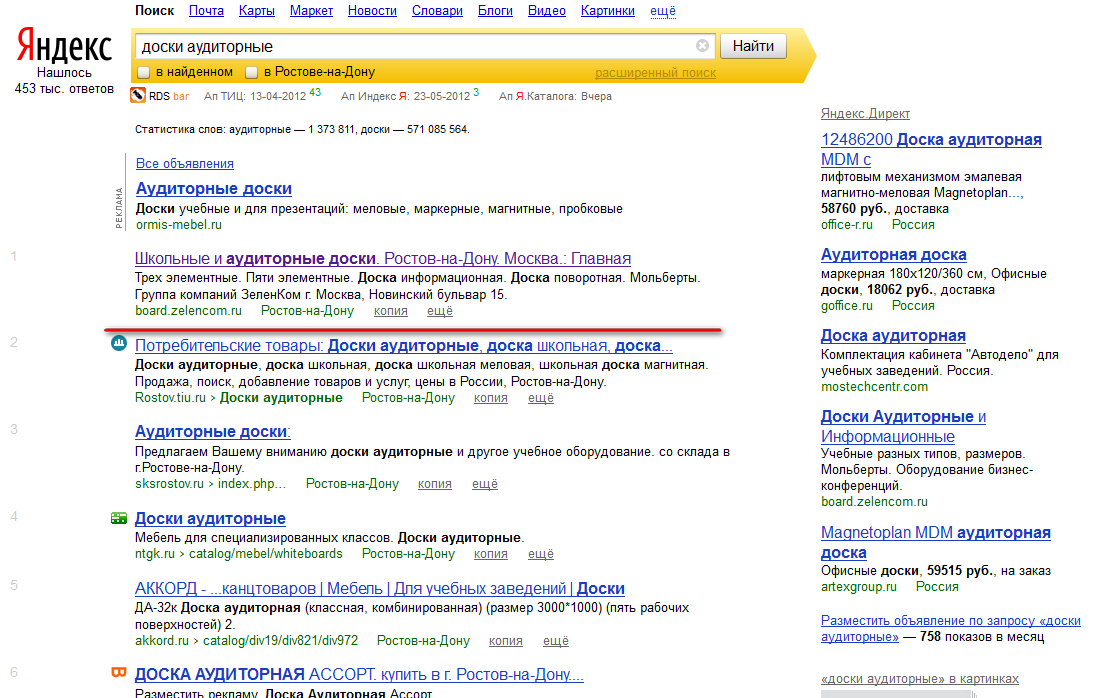Click "catalog/div19/div821/div972" path of akkord.ru
Screen dimensions: 1107x698
[x=280, y=641]
